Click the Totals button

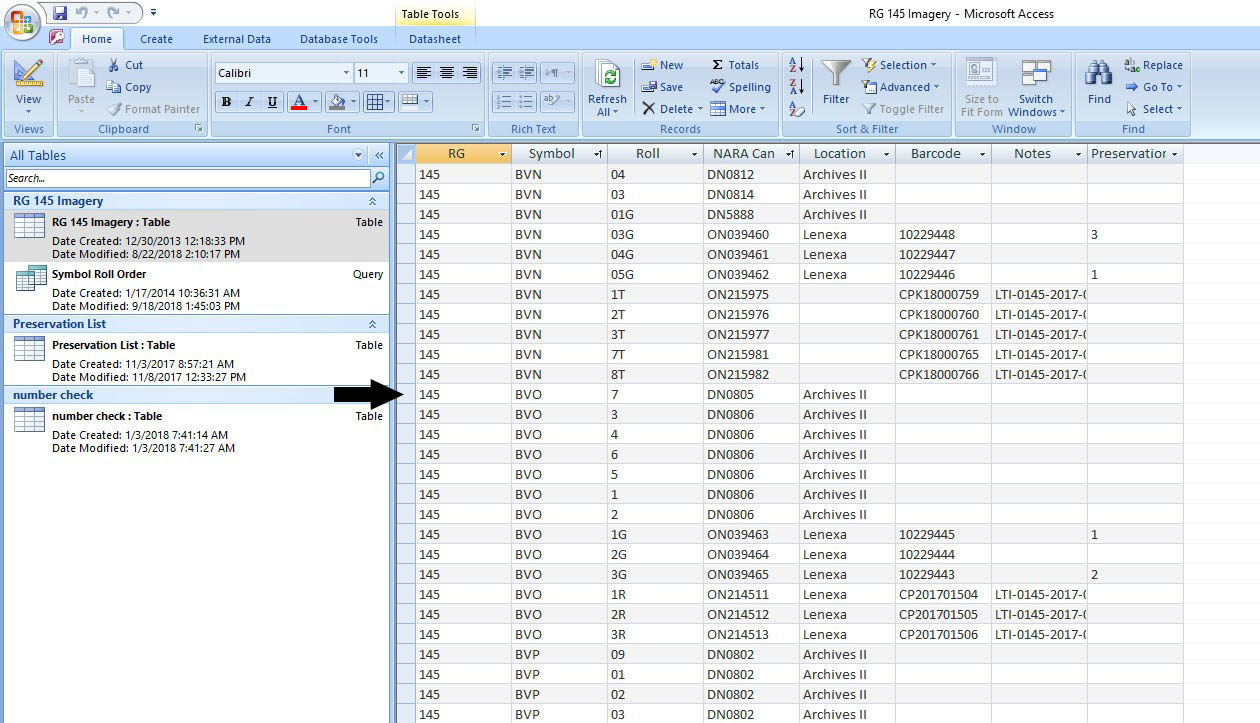click(735, 65)
